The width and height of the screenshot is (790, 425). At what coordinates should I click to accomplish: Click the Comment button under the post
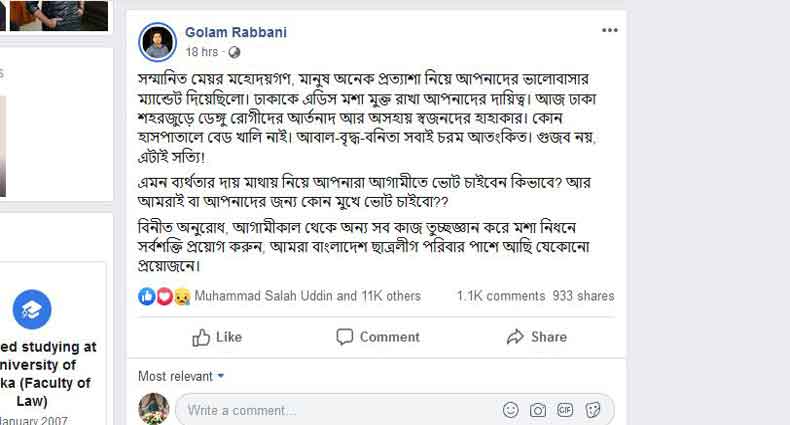coord(378,337)
